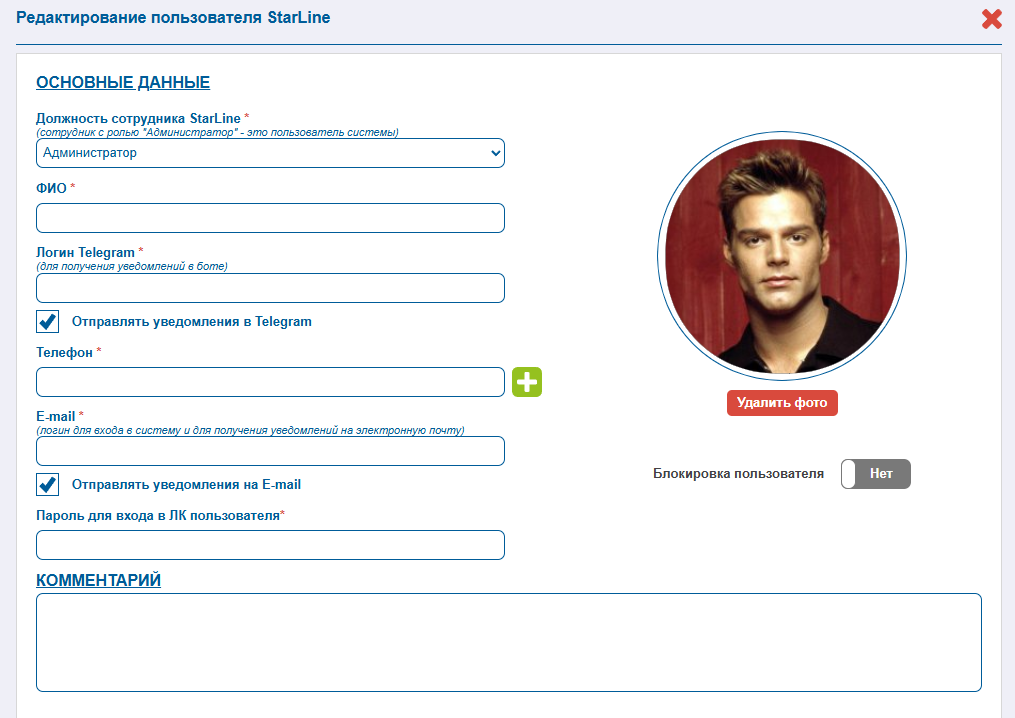
Task: Click into the ФИО input field
Action: (x=270, y=218)
